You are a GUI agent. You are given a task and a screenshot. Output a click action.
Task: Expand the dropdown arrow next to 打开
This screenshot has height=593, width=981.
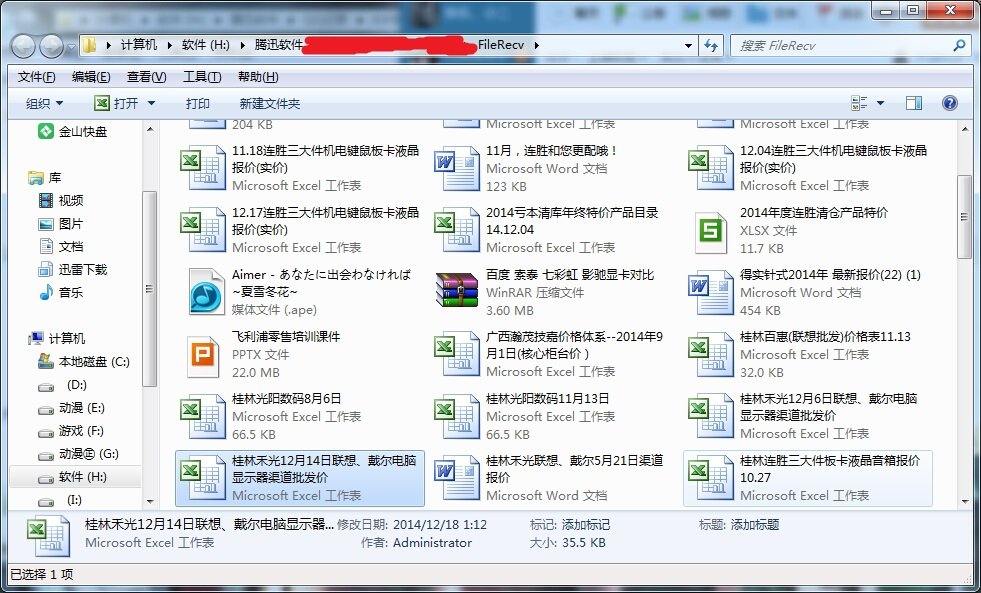point(150,102)
